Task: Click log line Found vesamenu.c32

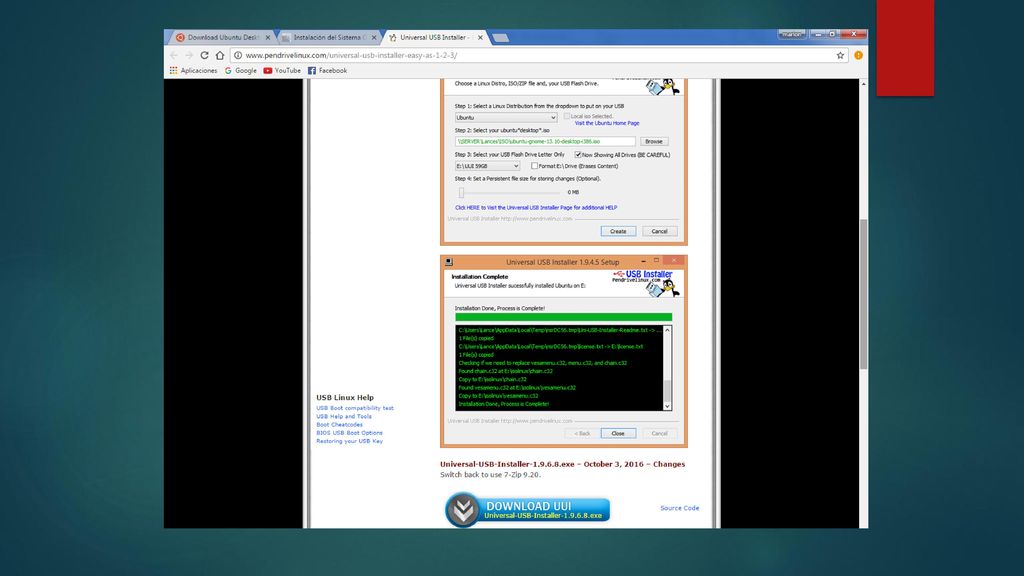Action: [517, 387]
